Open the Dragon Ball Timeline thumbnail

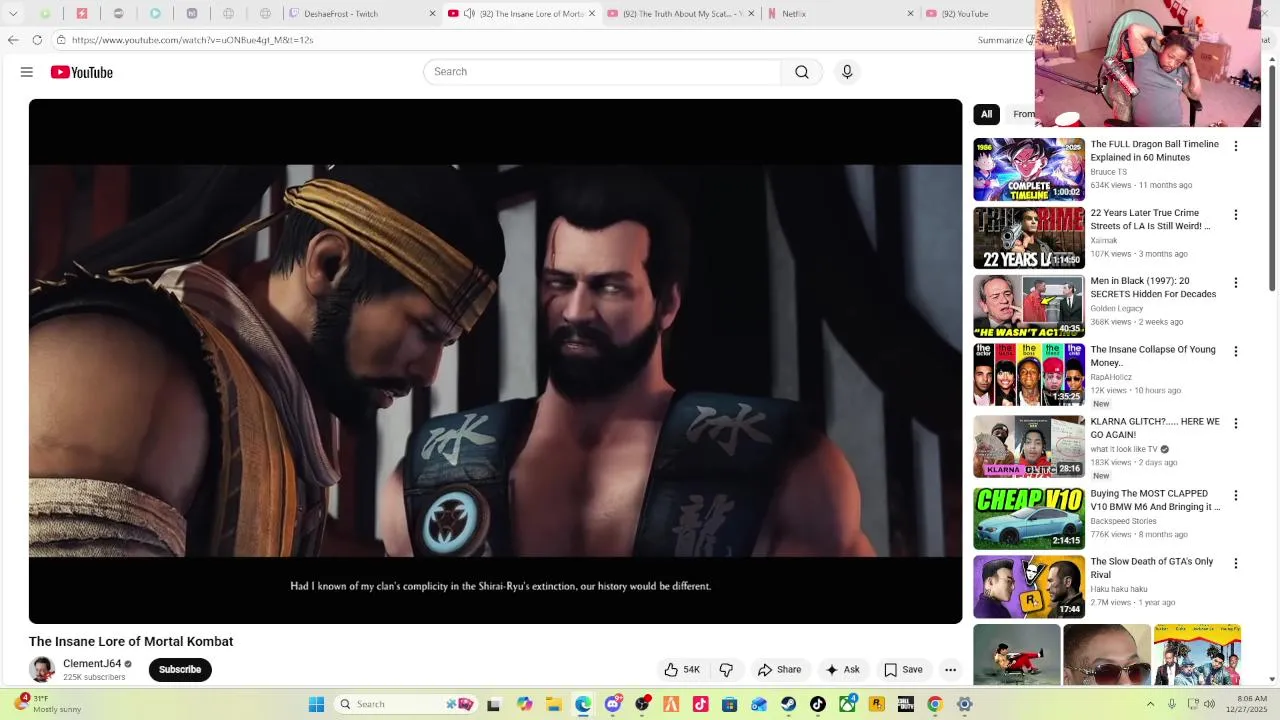1029,169
